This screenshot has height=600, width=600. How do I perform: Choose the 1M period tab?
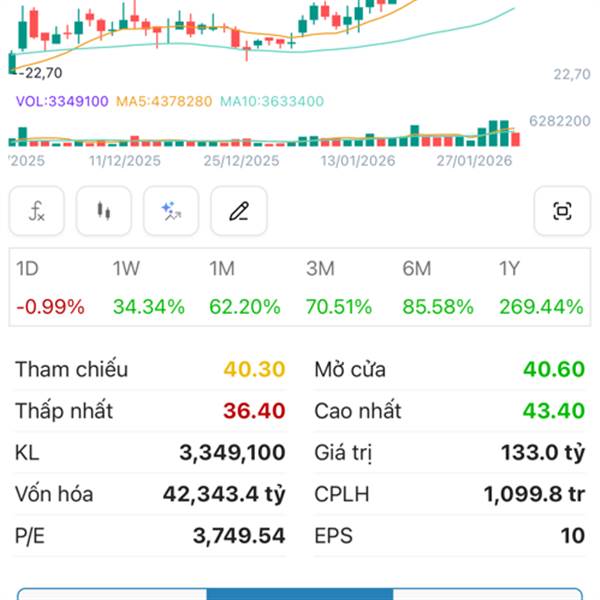[x=245, y=288]
